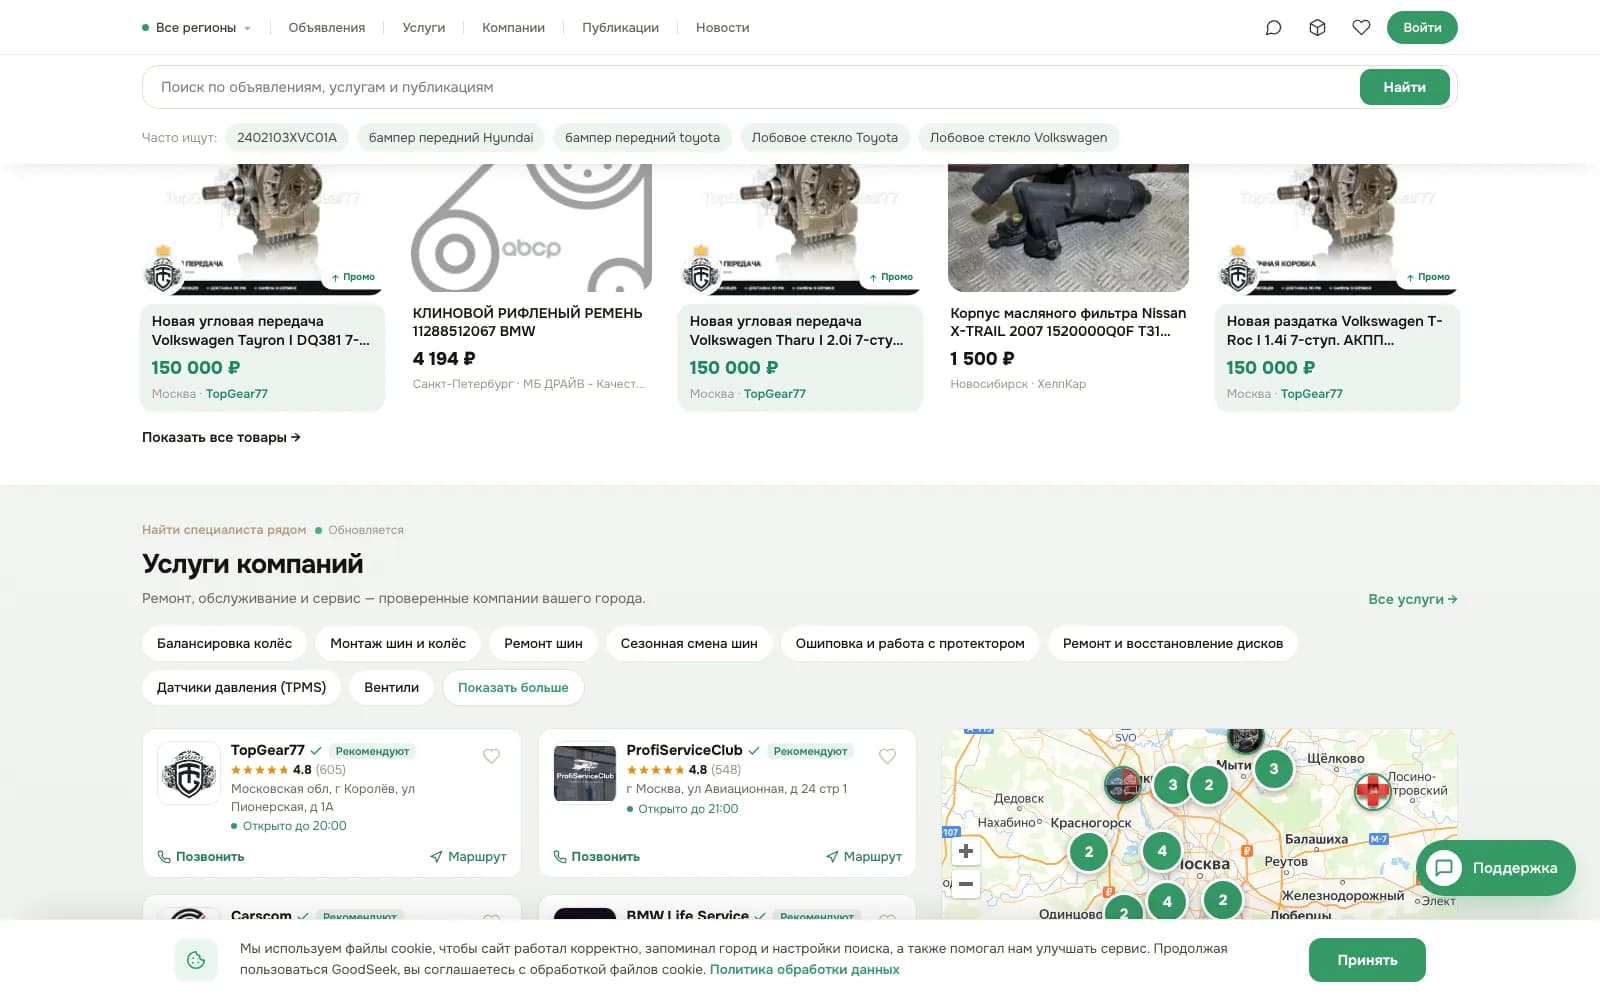Add TopGear77 company to favorites
The image size is (1600, 1000).
[491, 756]
